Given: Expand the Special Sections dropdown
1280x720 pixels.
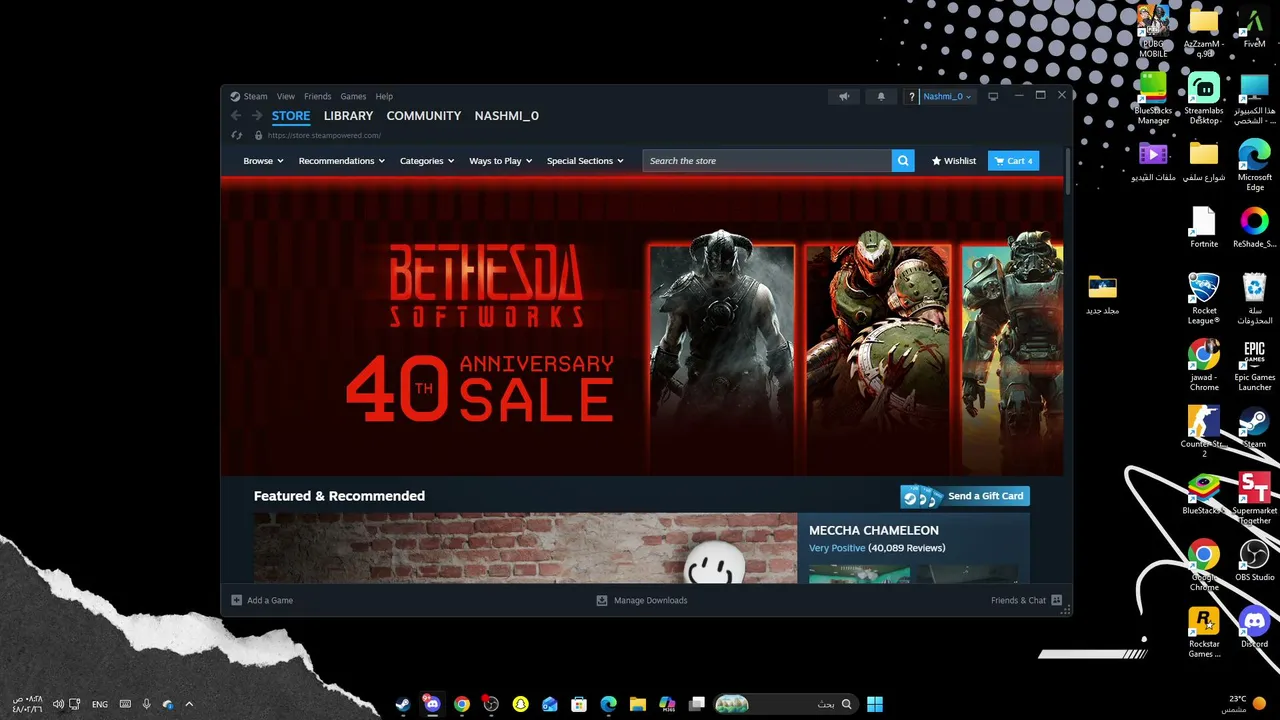Looking at the screenshot, I should pyautogui.click(x=585, y=161).
